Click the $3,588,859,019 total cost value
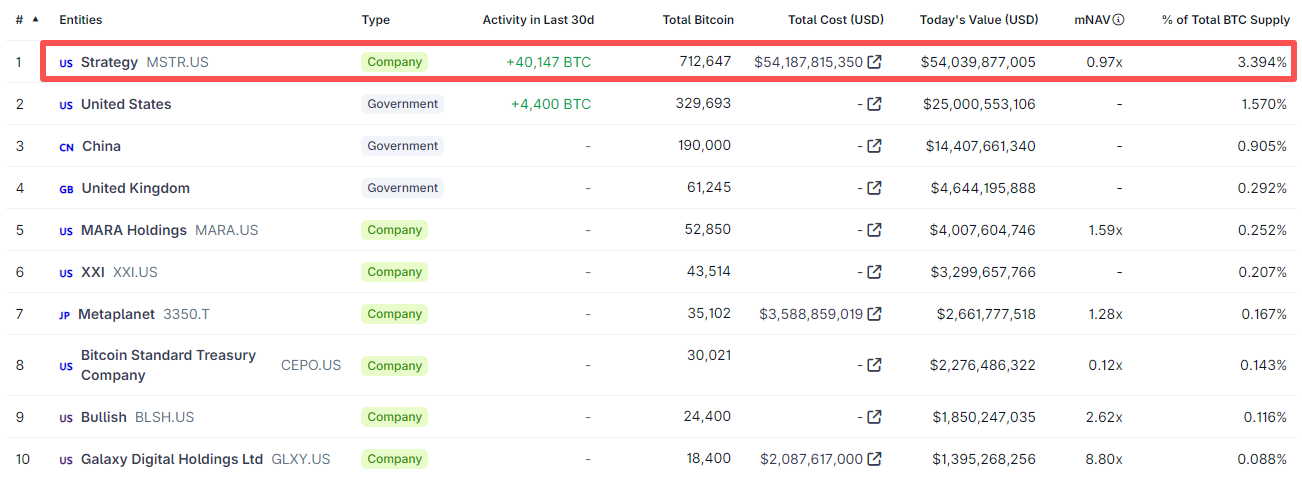The image size is (1302, 477). click(811, 314)
